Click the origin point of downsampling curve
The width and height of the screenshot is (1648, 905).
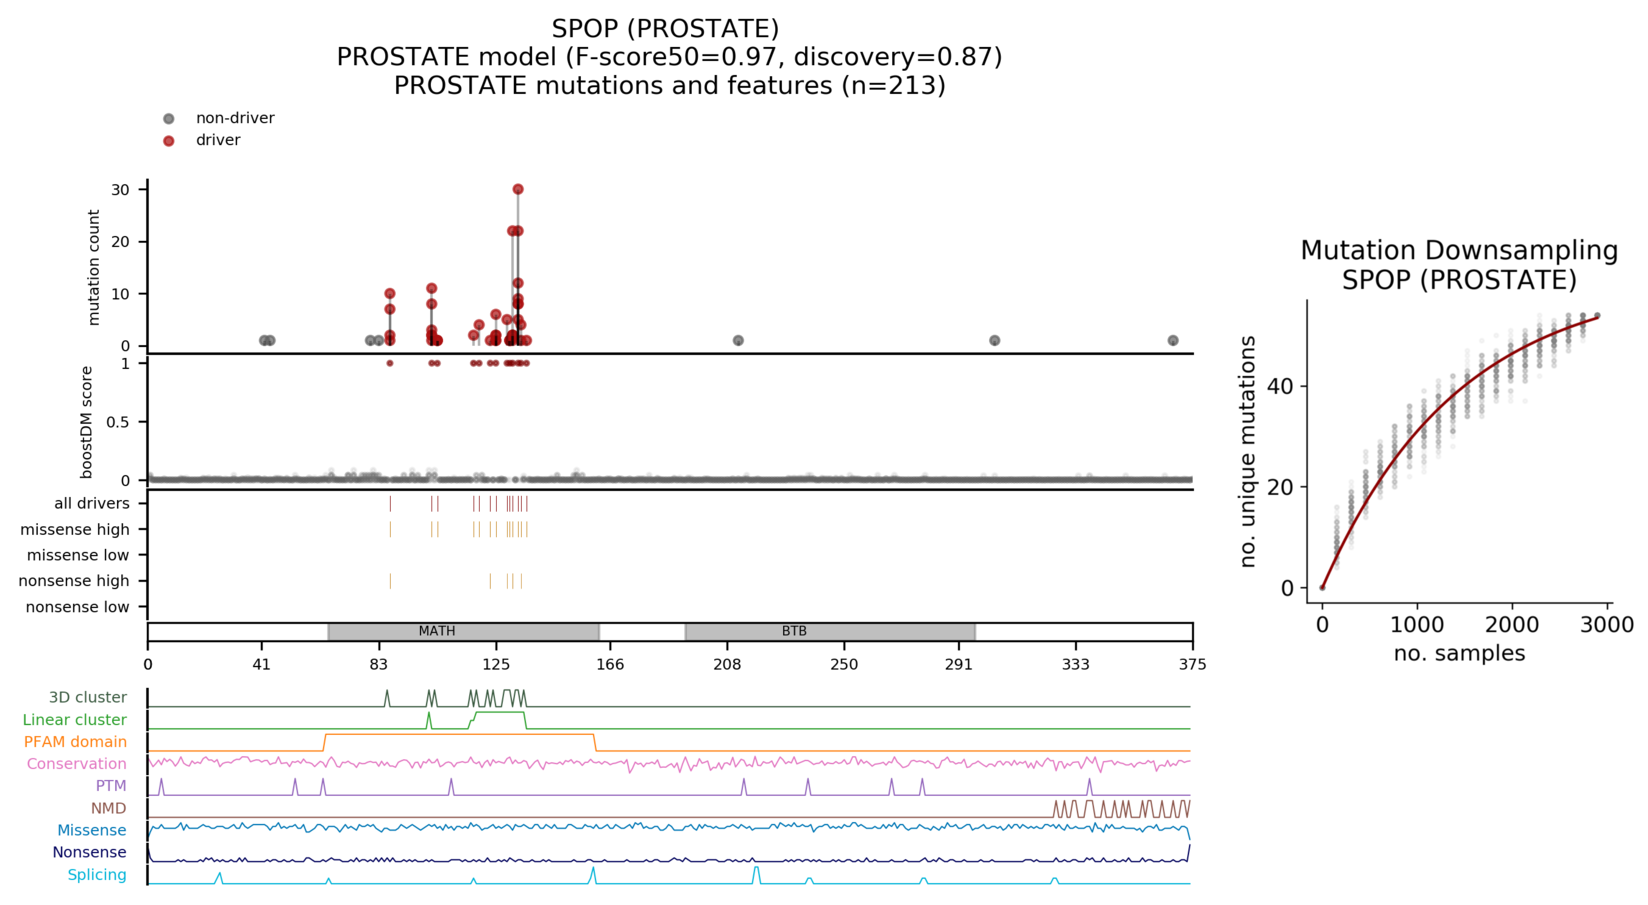tap(1322, 588)
